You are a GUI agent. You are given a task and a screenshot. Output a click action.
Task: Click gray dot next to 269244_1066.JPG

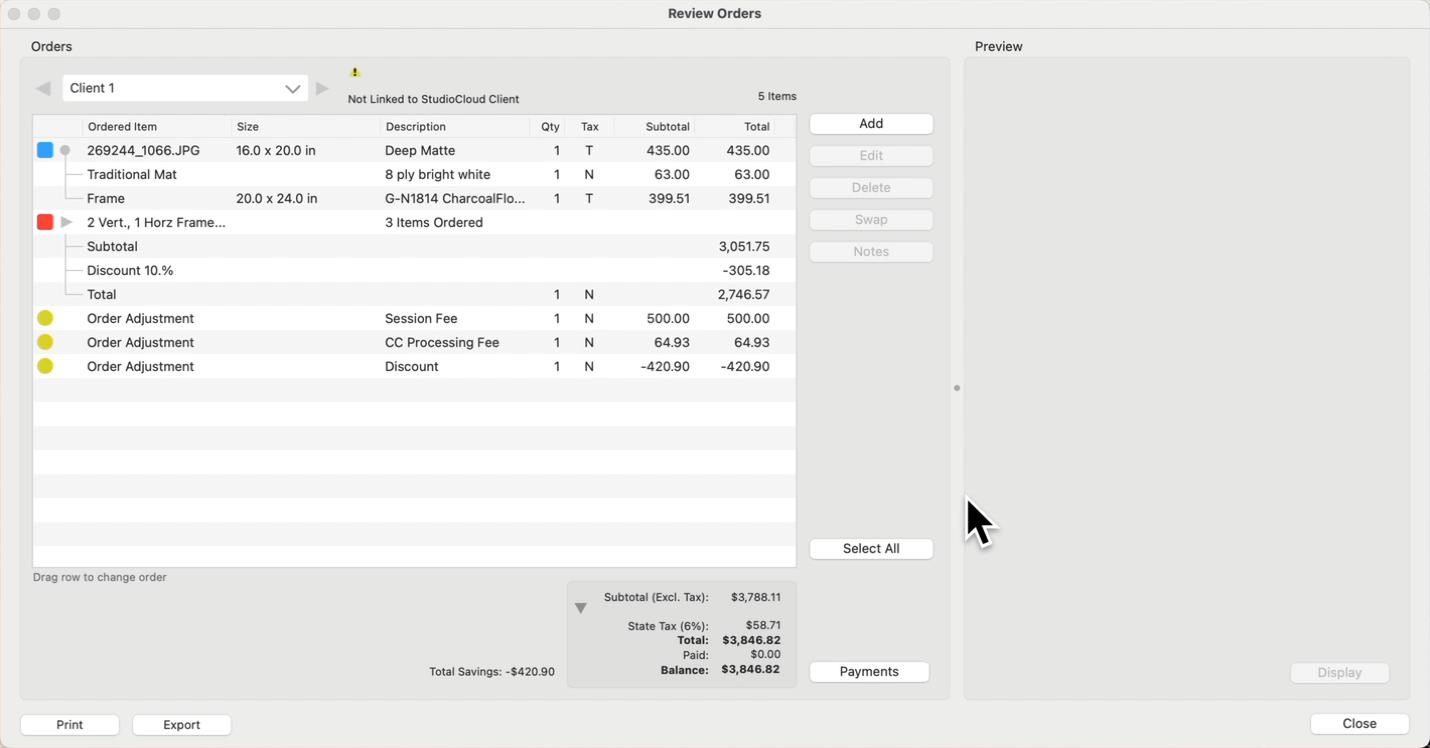tap(65, 150)
